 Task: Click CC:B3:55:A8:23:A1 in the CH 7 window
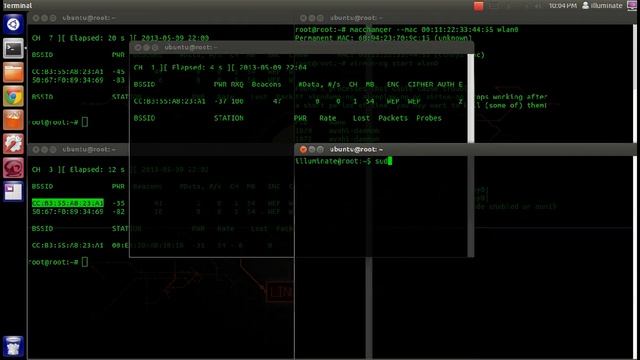tap(68, 71)
